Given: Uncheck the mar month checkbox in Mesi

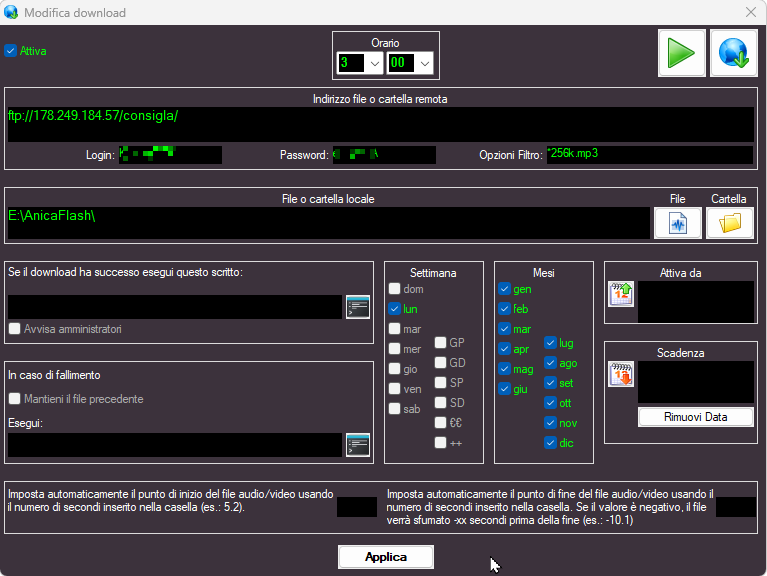Looking at the screenshot, I should click(x=504, y=329).
